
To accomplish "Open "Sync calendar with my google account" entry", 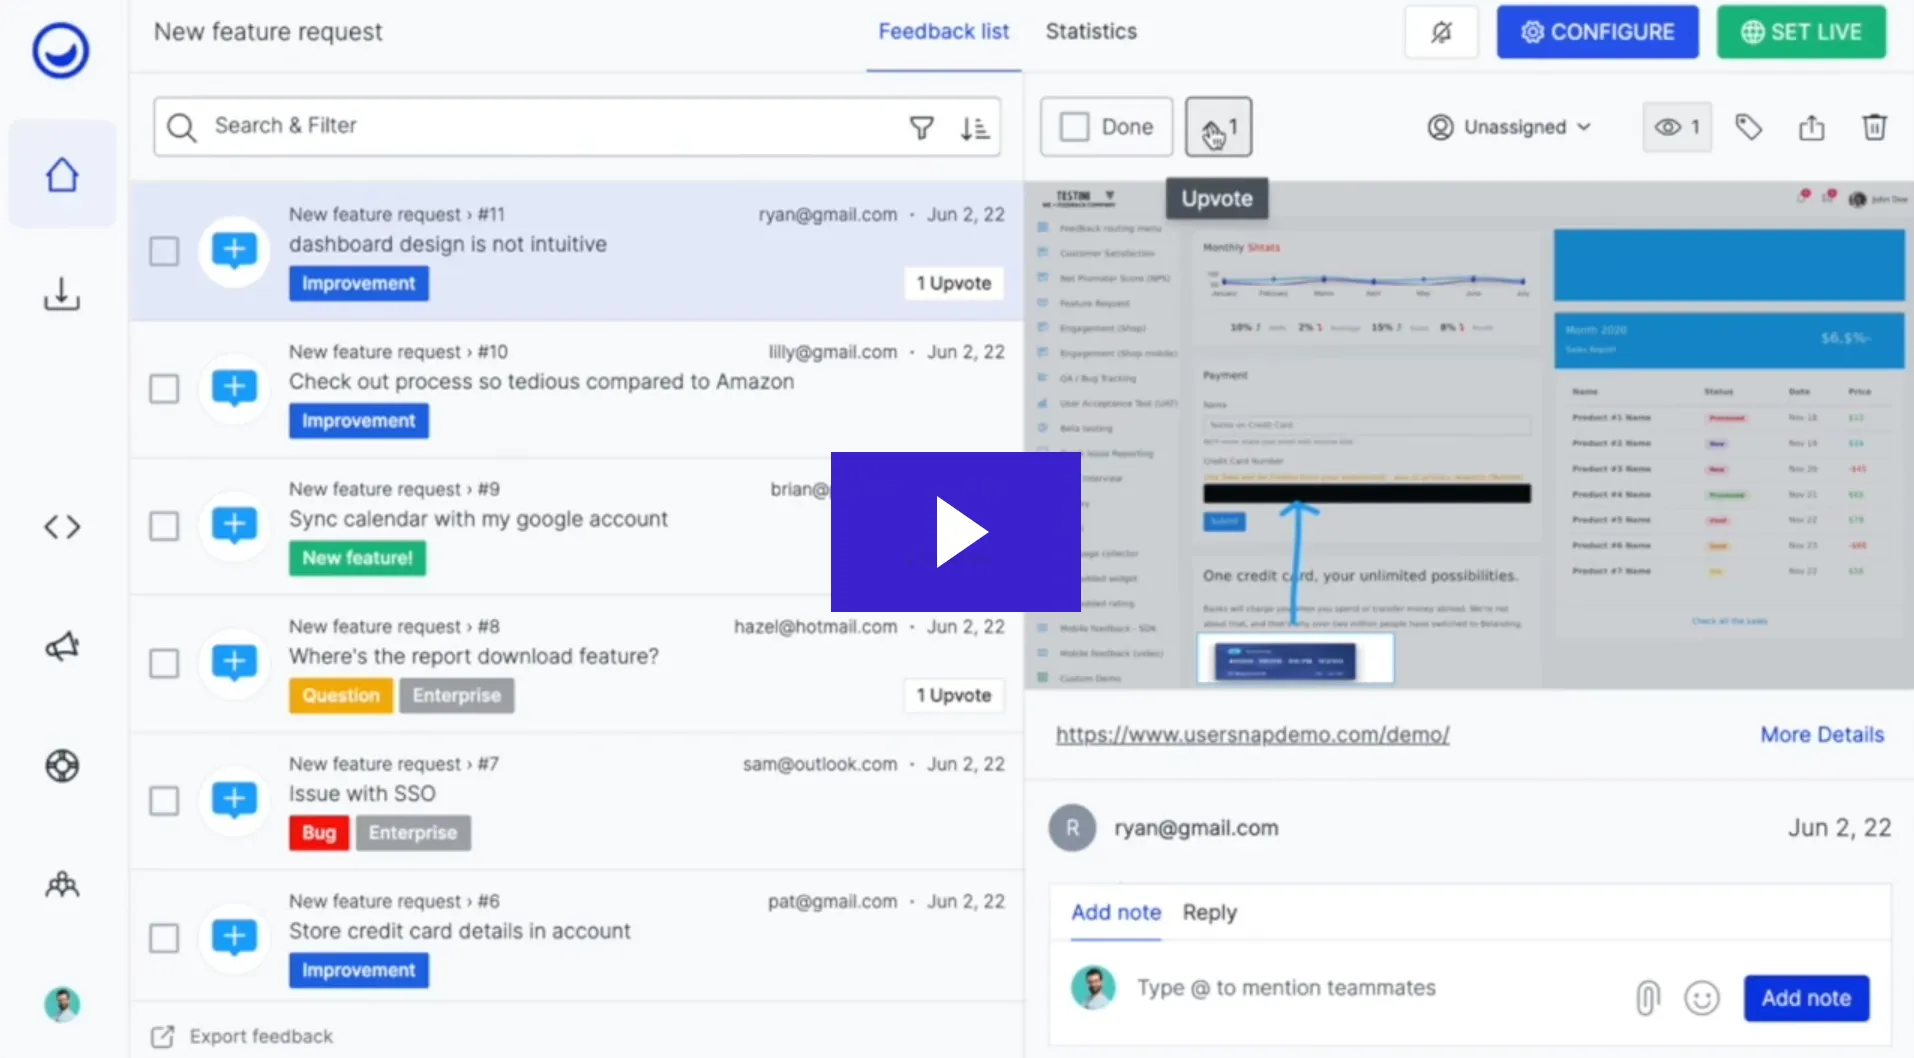I will pos(478,520).
